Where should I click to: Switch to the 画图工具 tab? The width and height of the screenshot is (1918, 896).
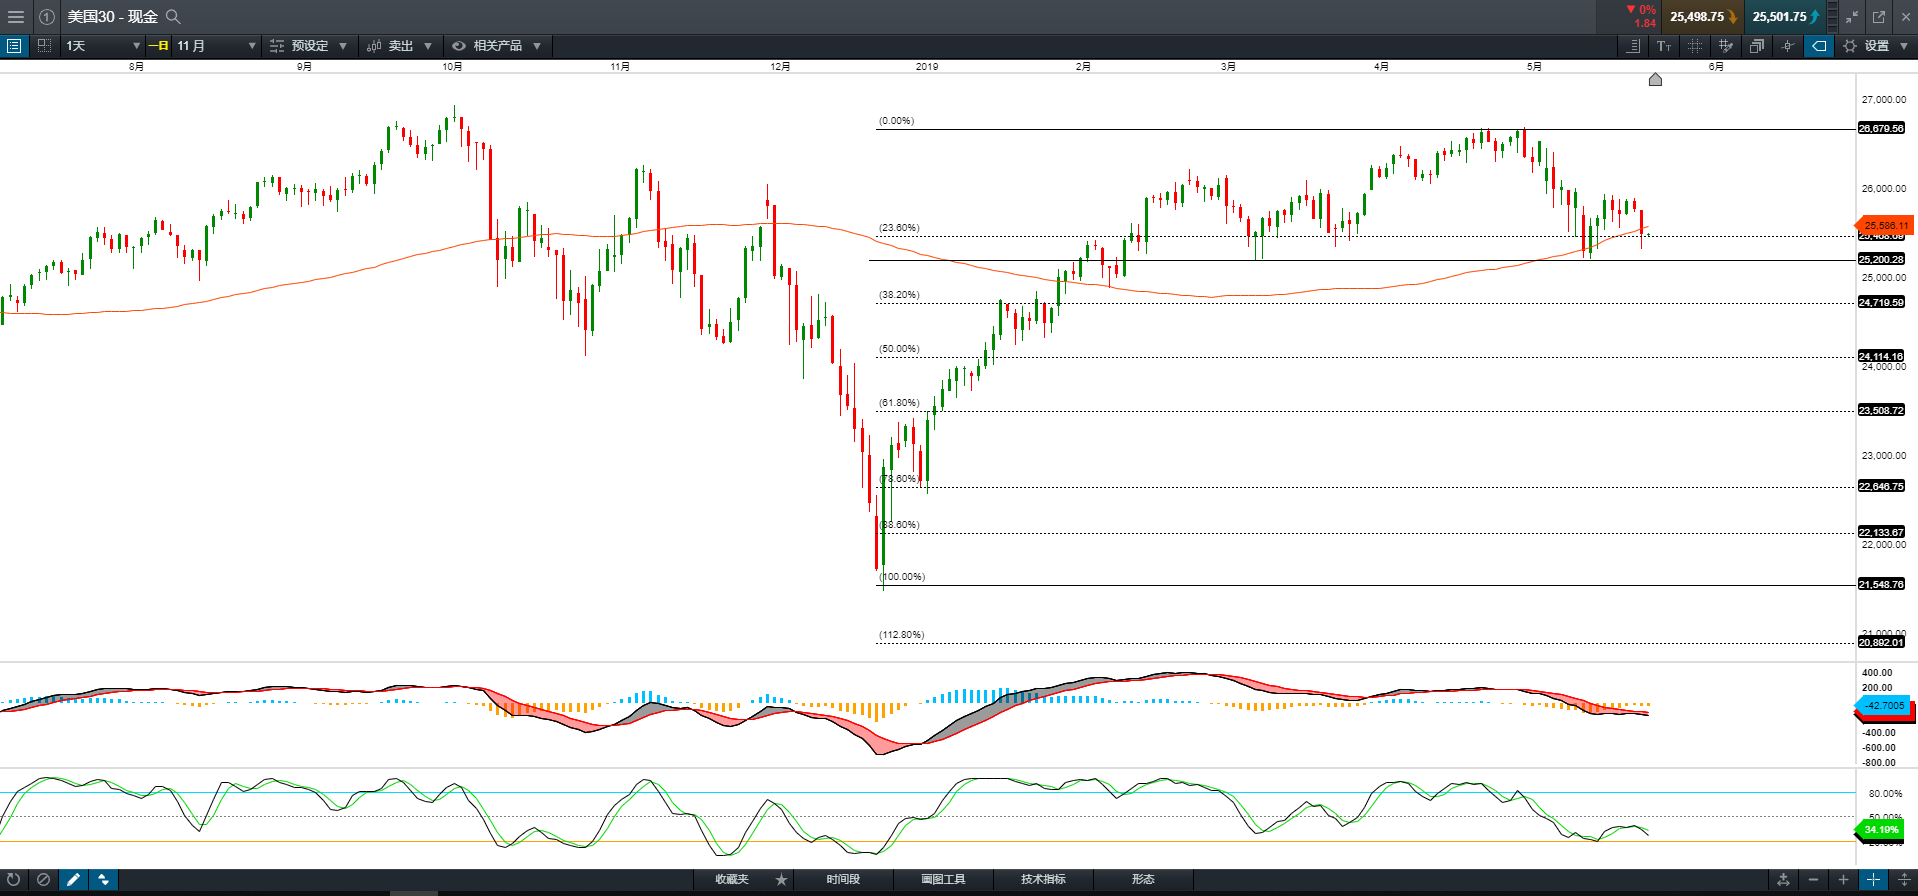coord(943,880)
